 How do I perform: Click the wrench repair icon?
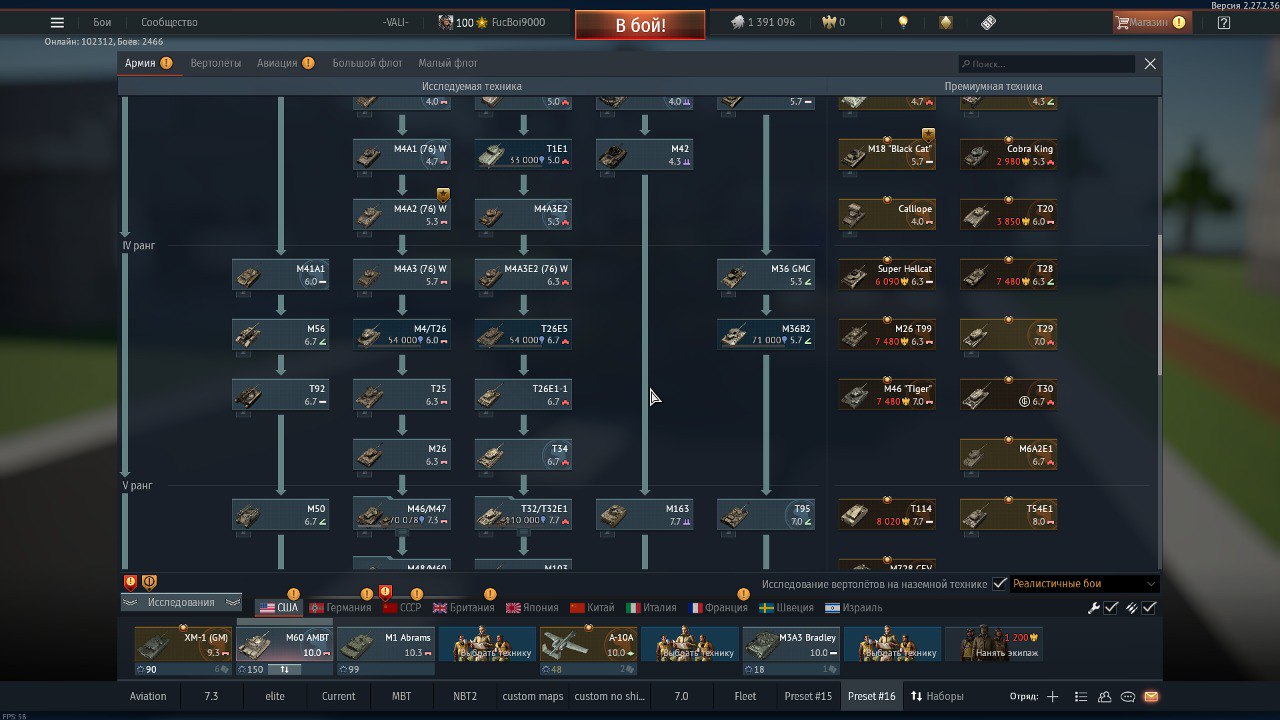[1094, 608]
